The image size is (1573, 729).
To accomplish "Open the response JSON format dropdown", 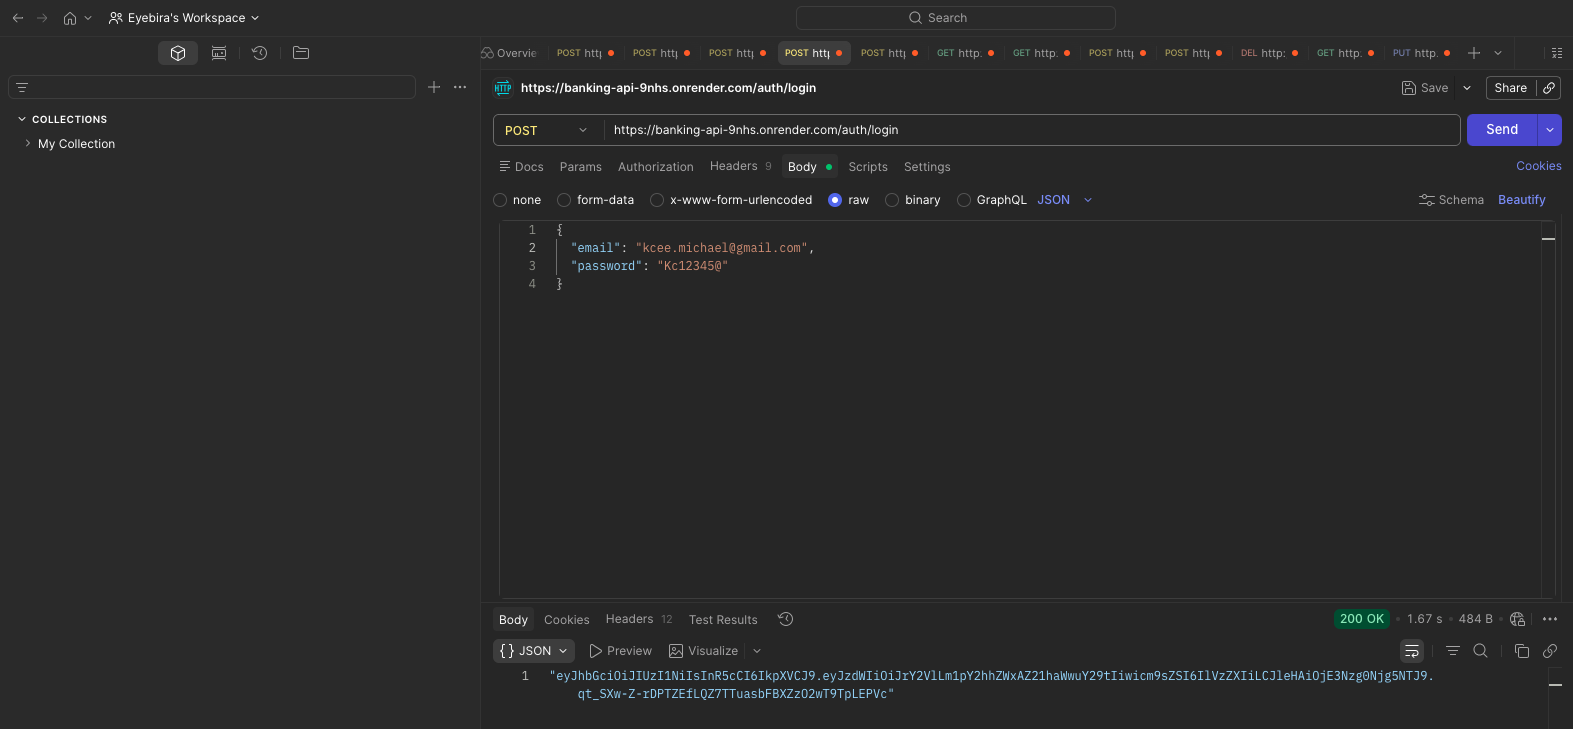I will click(x=534, y=651).
